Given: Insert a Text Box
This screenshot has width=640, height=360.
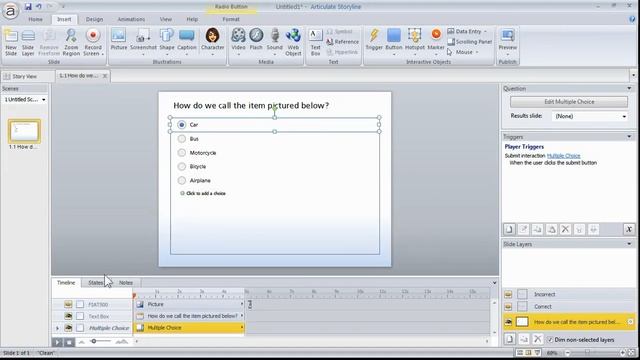Looking at the screenshot, I should pyautogui.click(x=316, y=42).
